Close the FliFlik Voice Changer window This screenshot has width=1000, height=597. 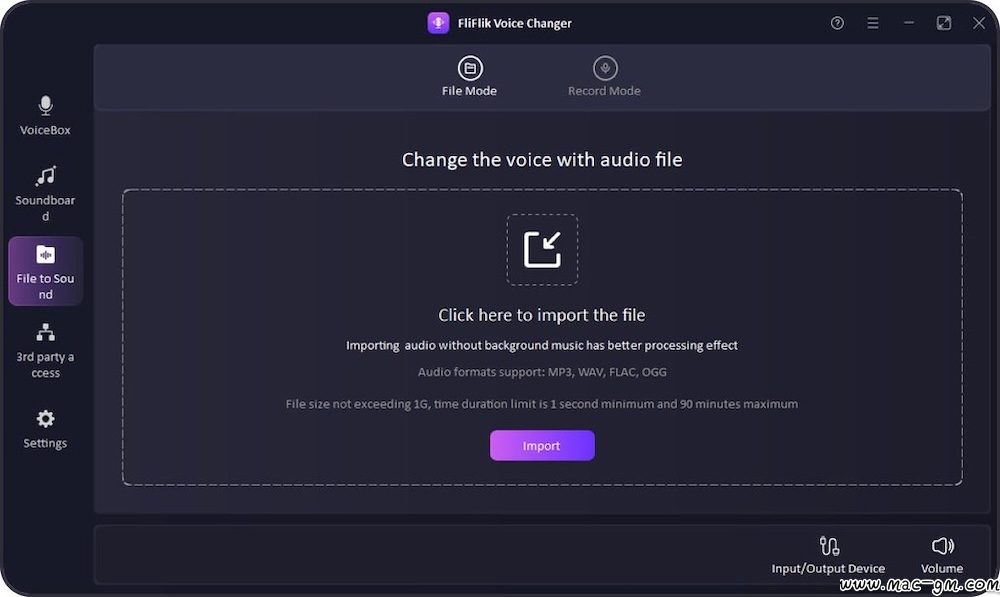979,23
